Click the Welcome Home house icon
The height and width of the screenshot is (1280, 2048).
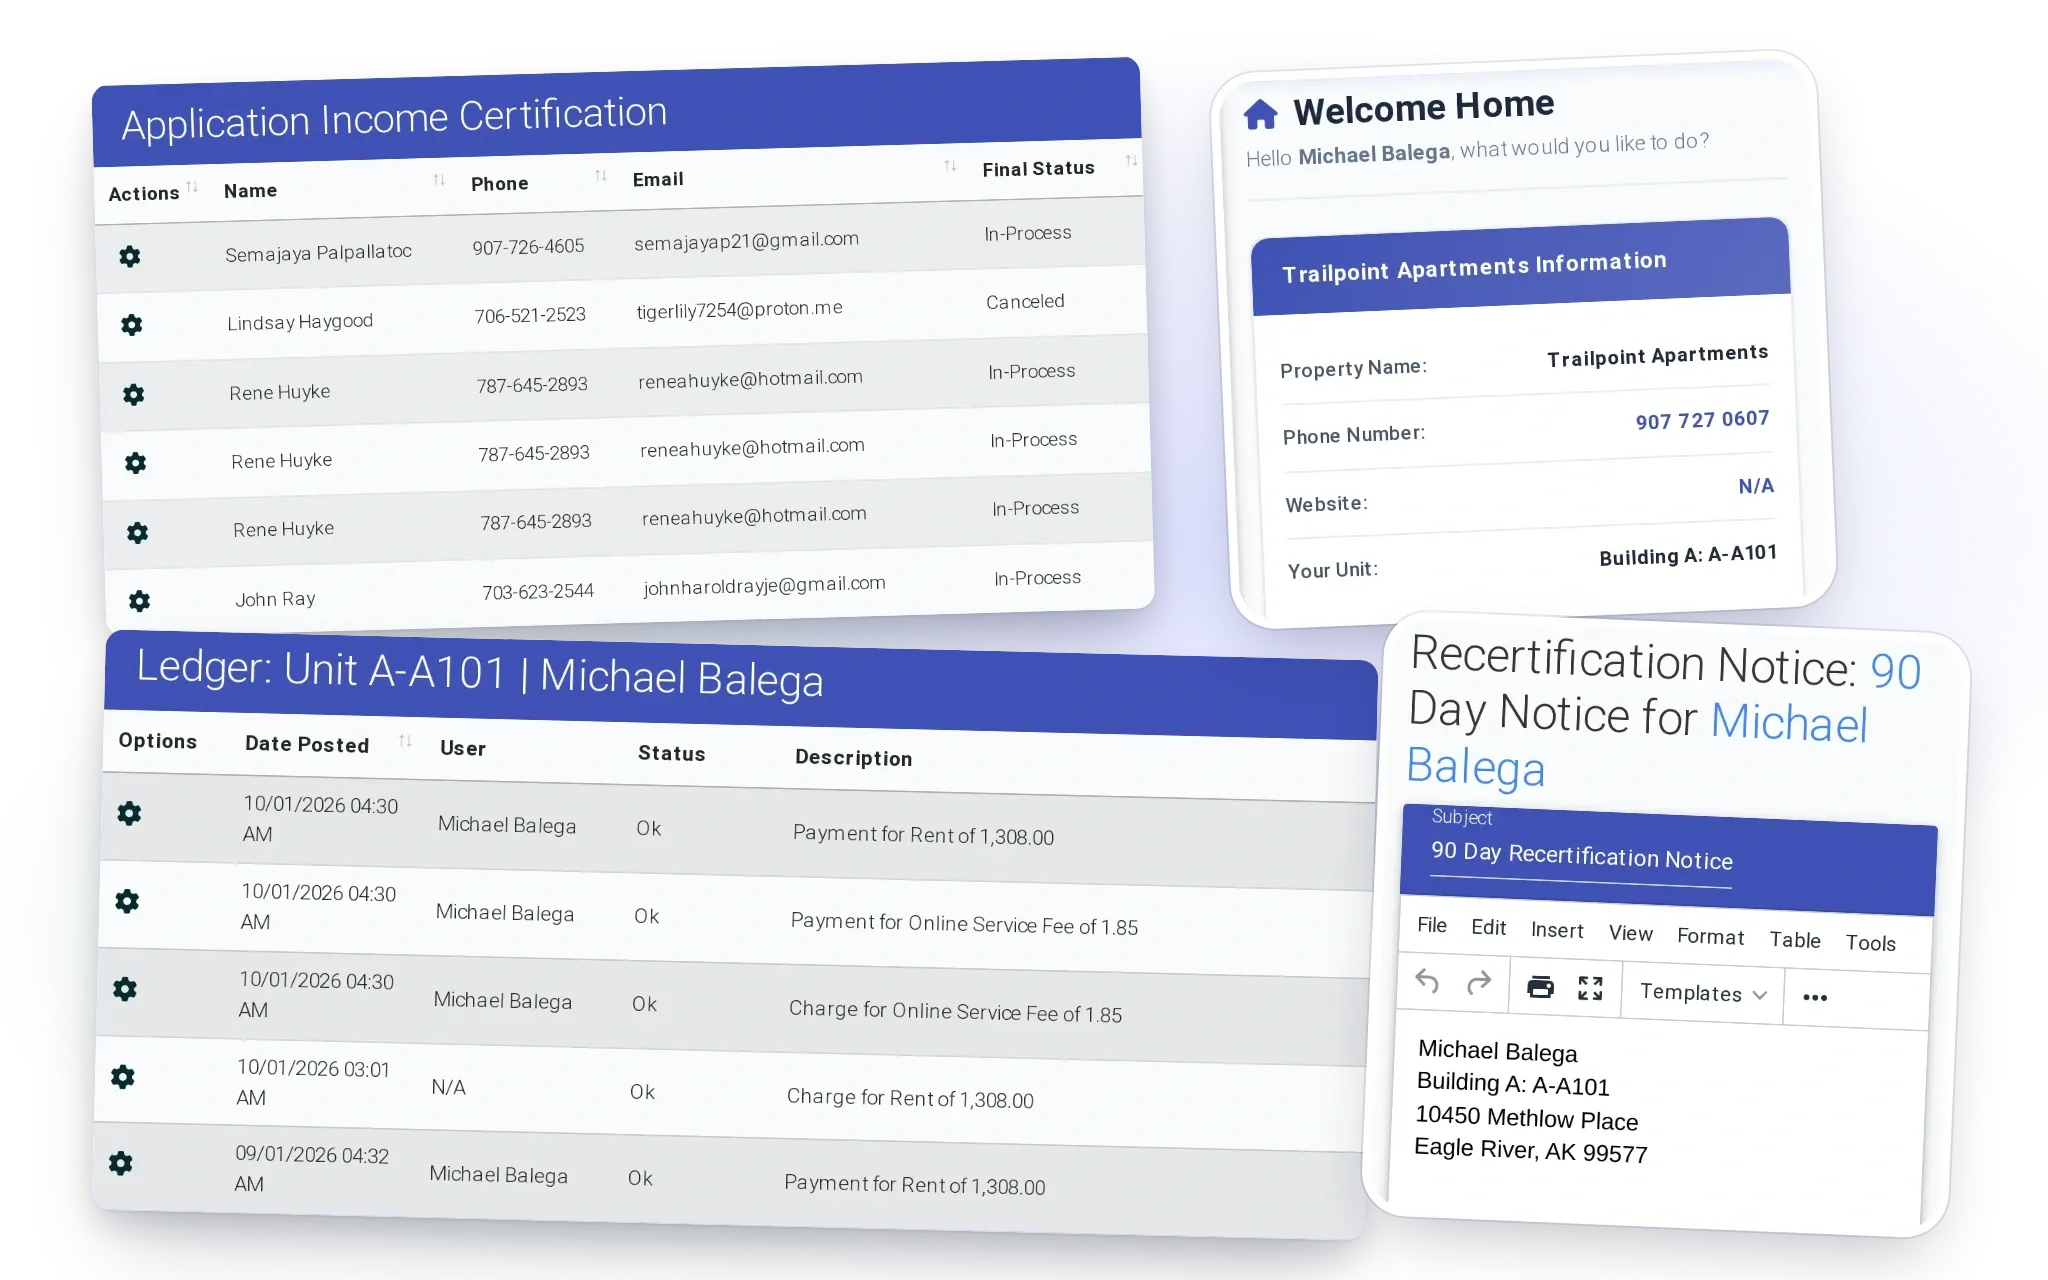(x=1261, y=115)
